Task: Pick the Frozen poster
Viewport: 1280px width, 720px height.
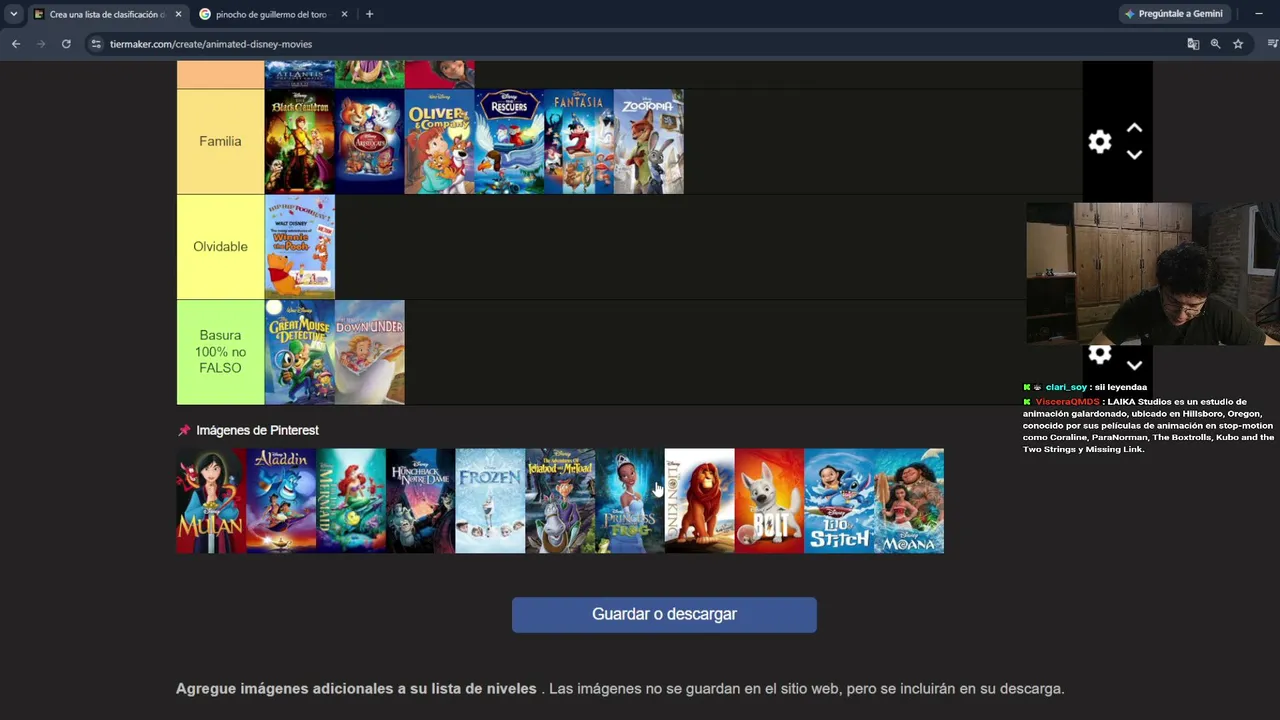Action: (x=490, y=501)
